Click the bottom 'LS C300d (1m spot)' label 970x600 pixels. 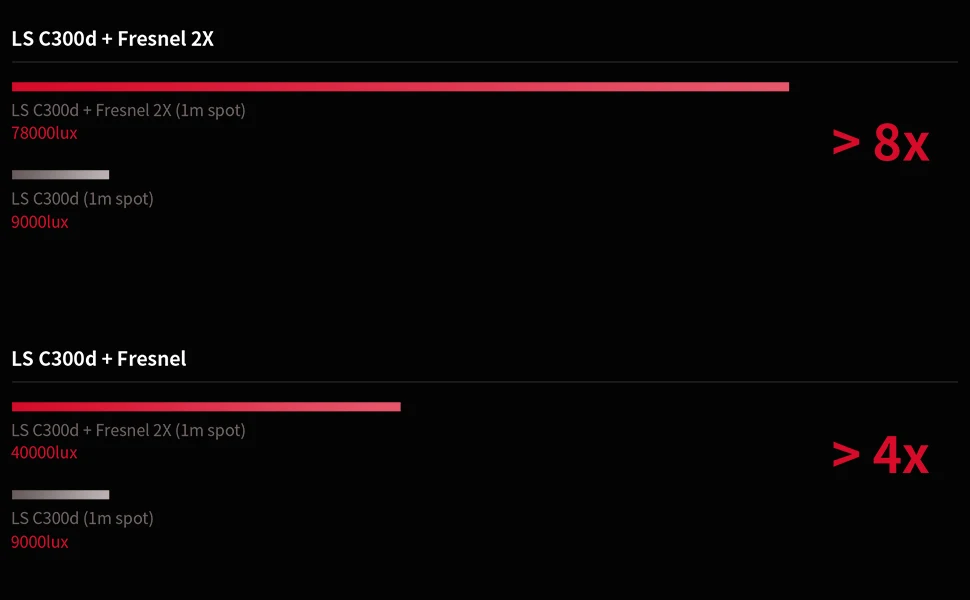(x=82, y=519)
